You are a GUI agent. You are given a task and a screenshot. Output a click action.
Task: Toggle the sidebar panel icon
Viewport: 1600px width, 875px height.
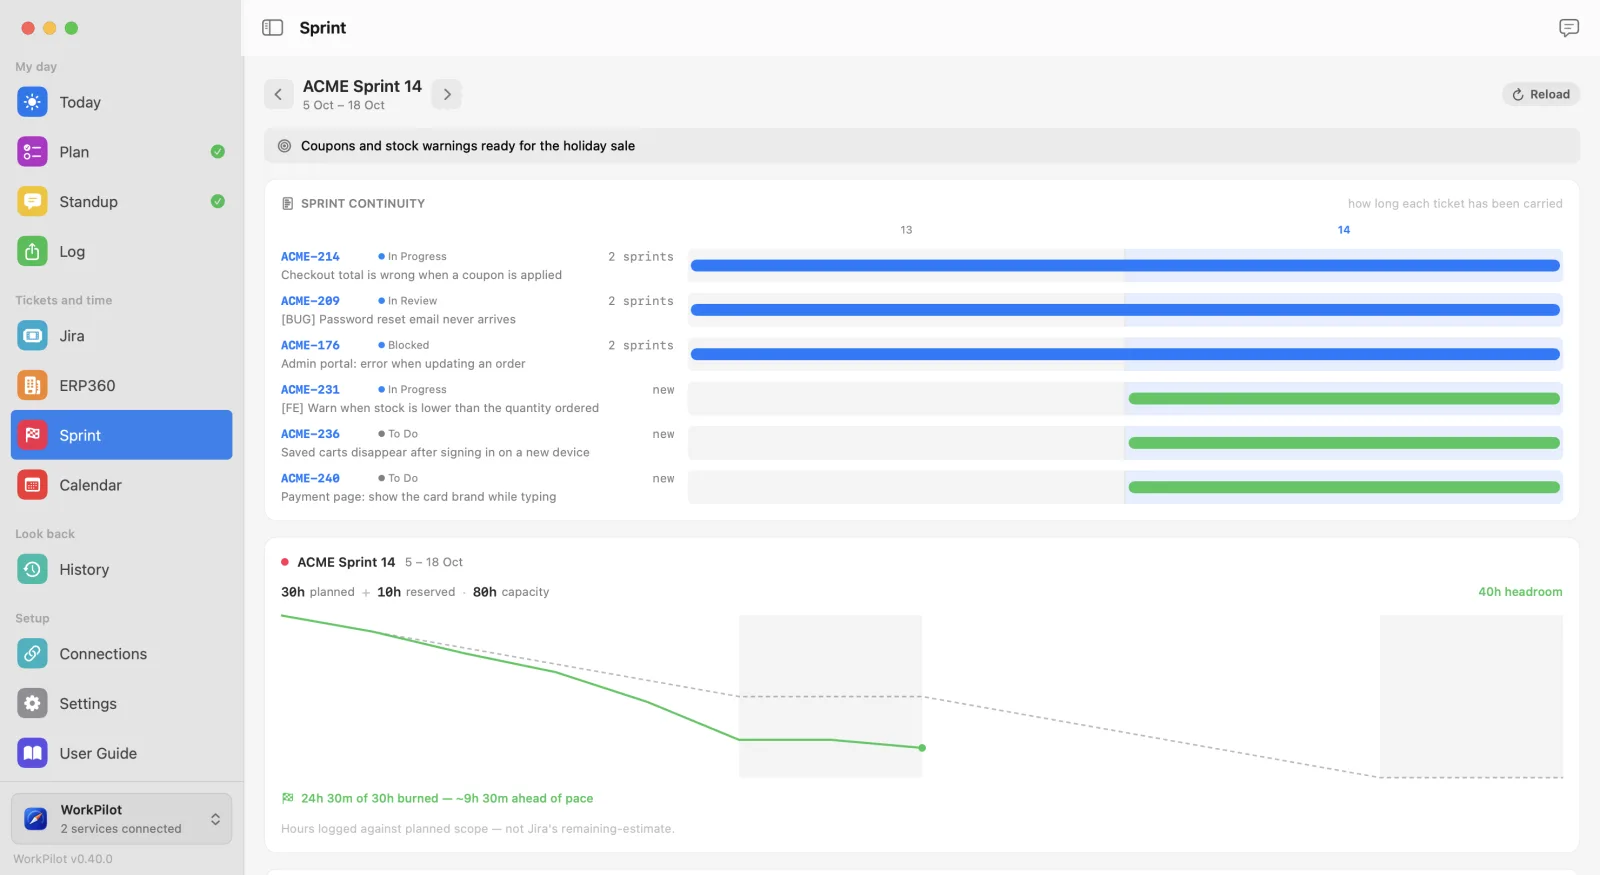click(x=272, y=28)
